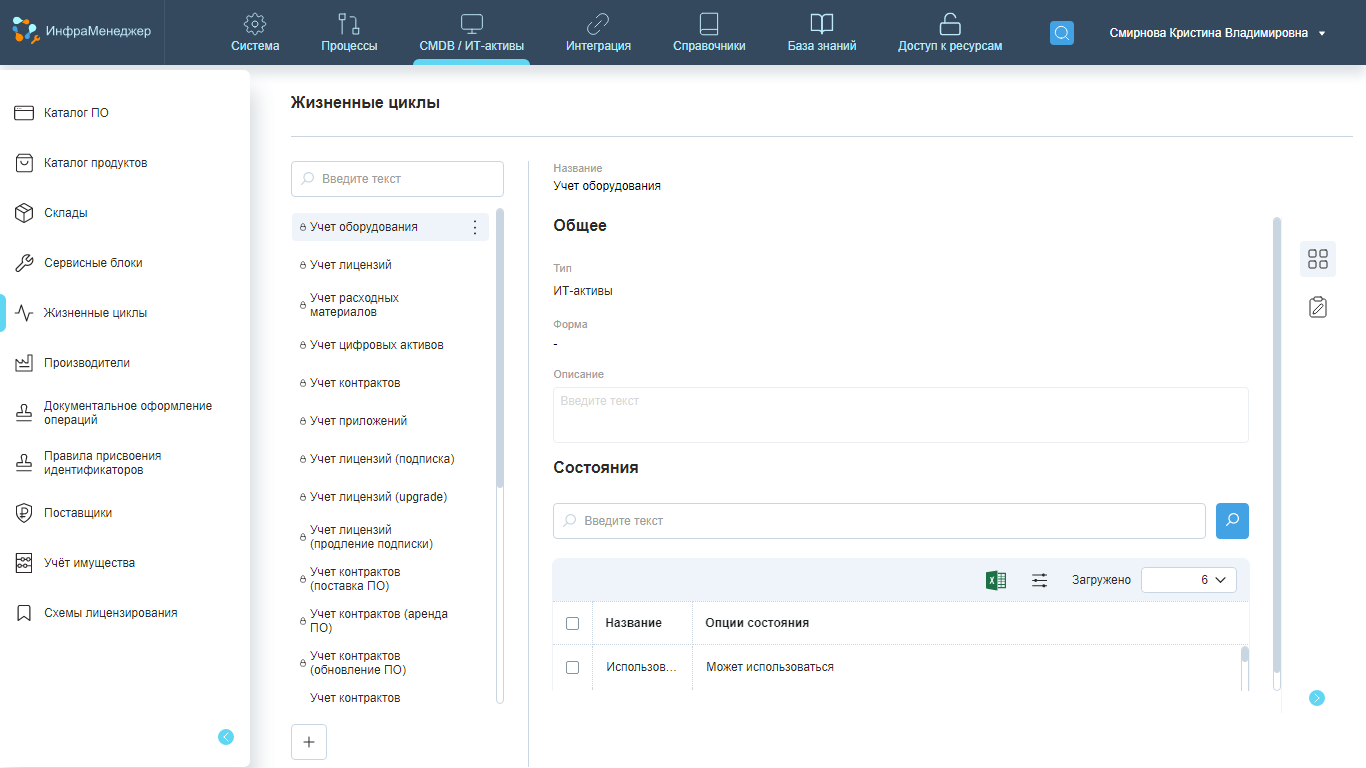Select Учет оборудования lifecycle
The width and height of the screenshot is (1366, 768).
(364, 227)
